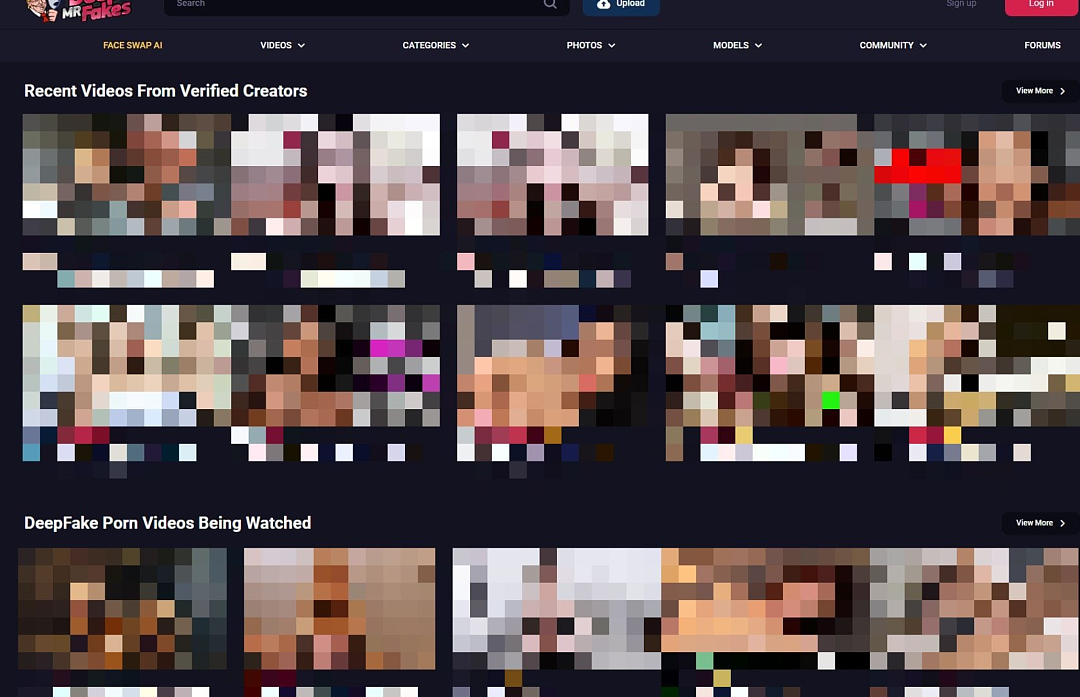This screenshot has height=697, width=1080.
Task: Click the chevron beside Community
Action: pos(923,45)
